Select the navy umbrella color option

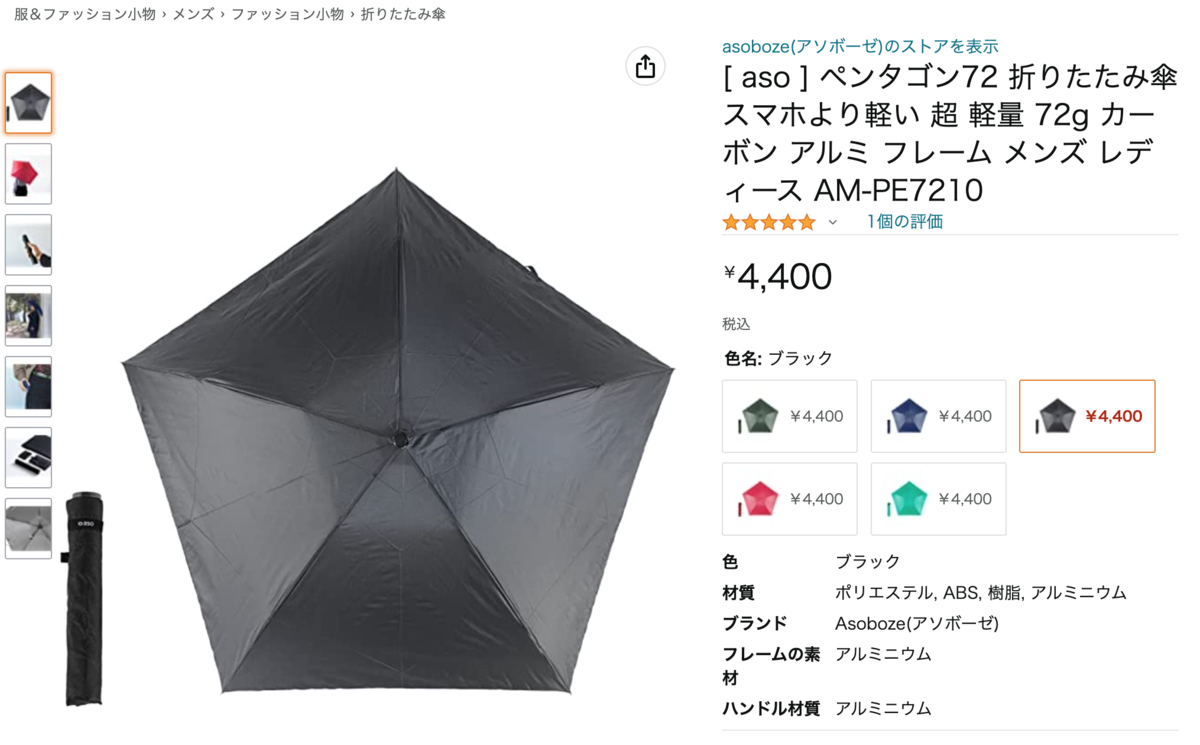click(x=938, y=416)
